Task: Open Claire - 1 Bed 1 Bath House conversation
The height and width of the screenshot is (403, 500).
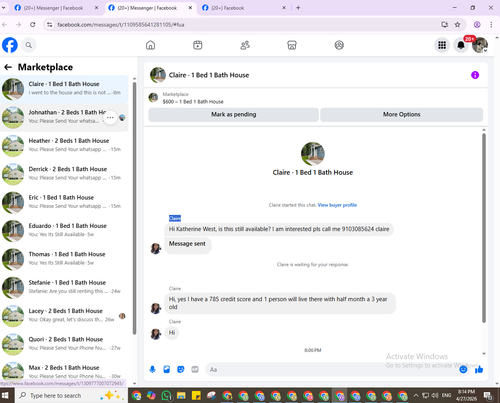Action: coord(64,89)
